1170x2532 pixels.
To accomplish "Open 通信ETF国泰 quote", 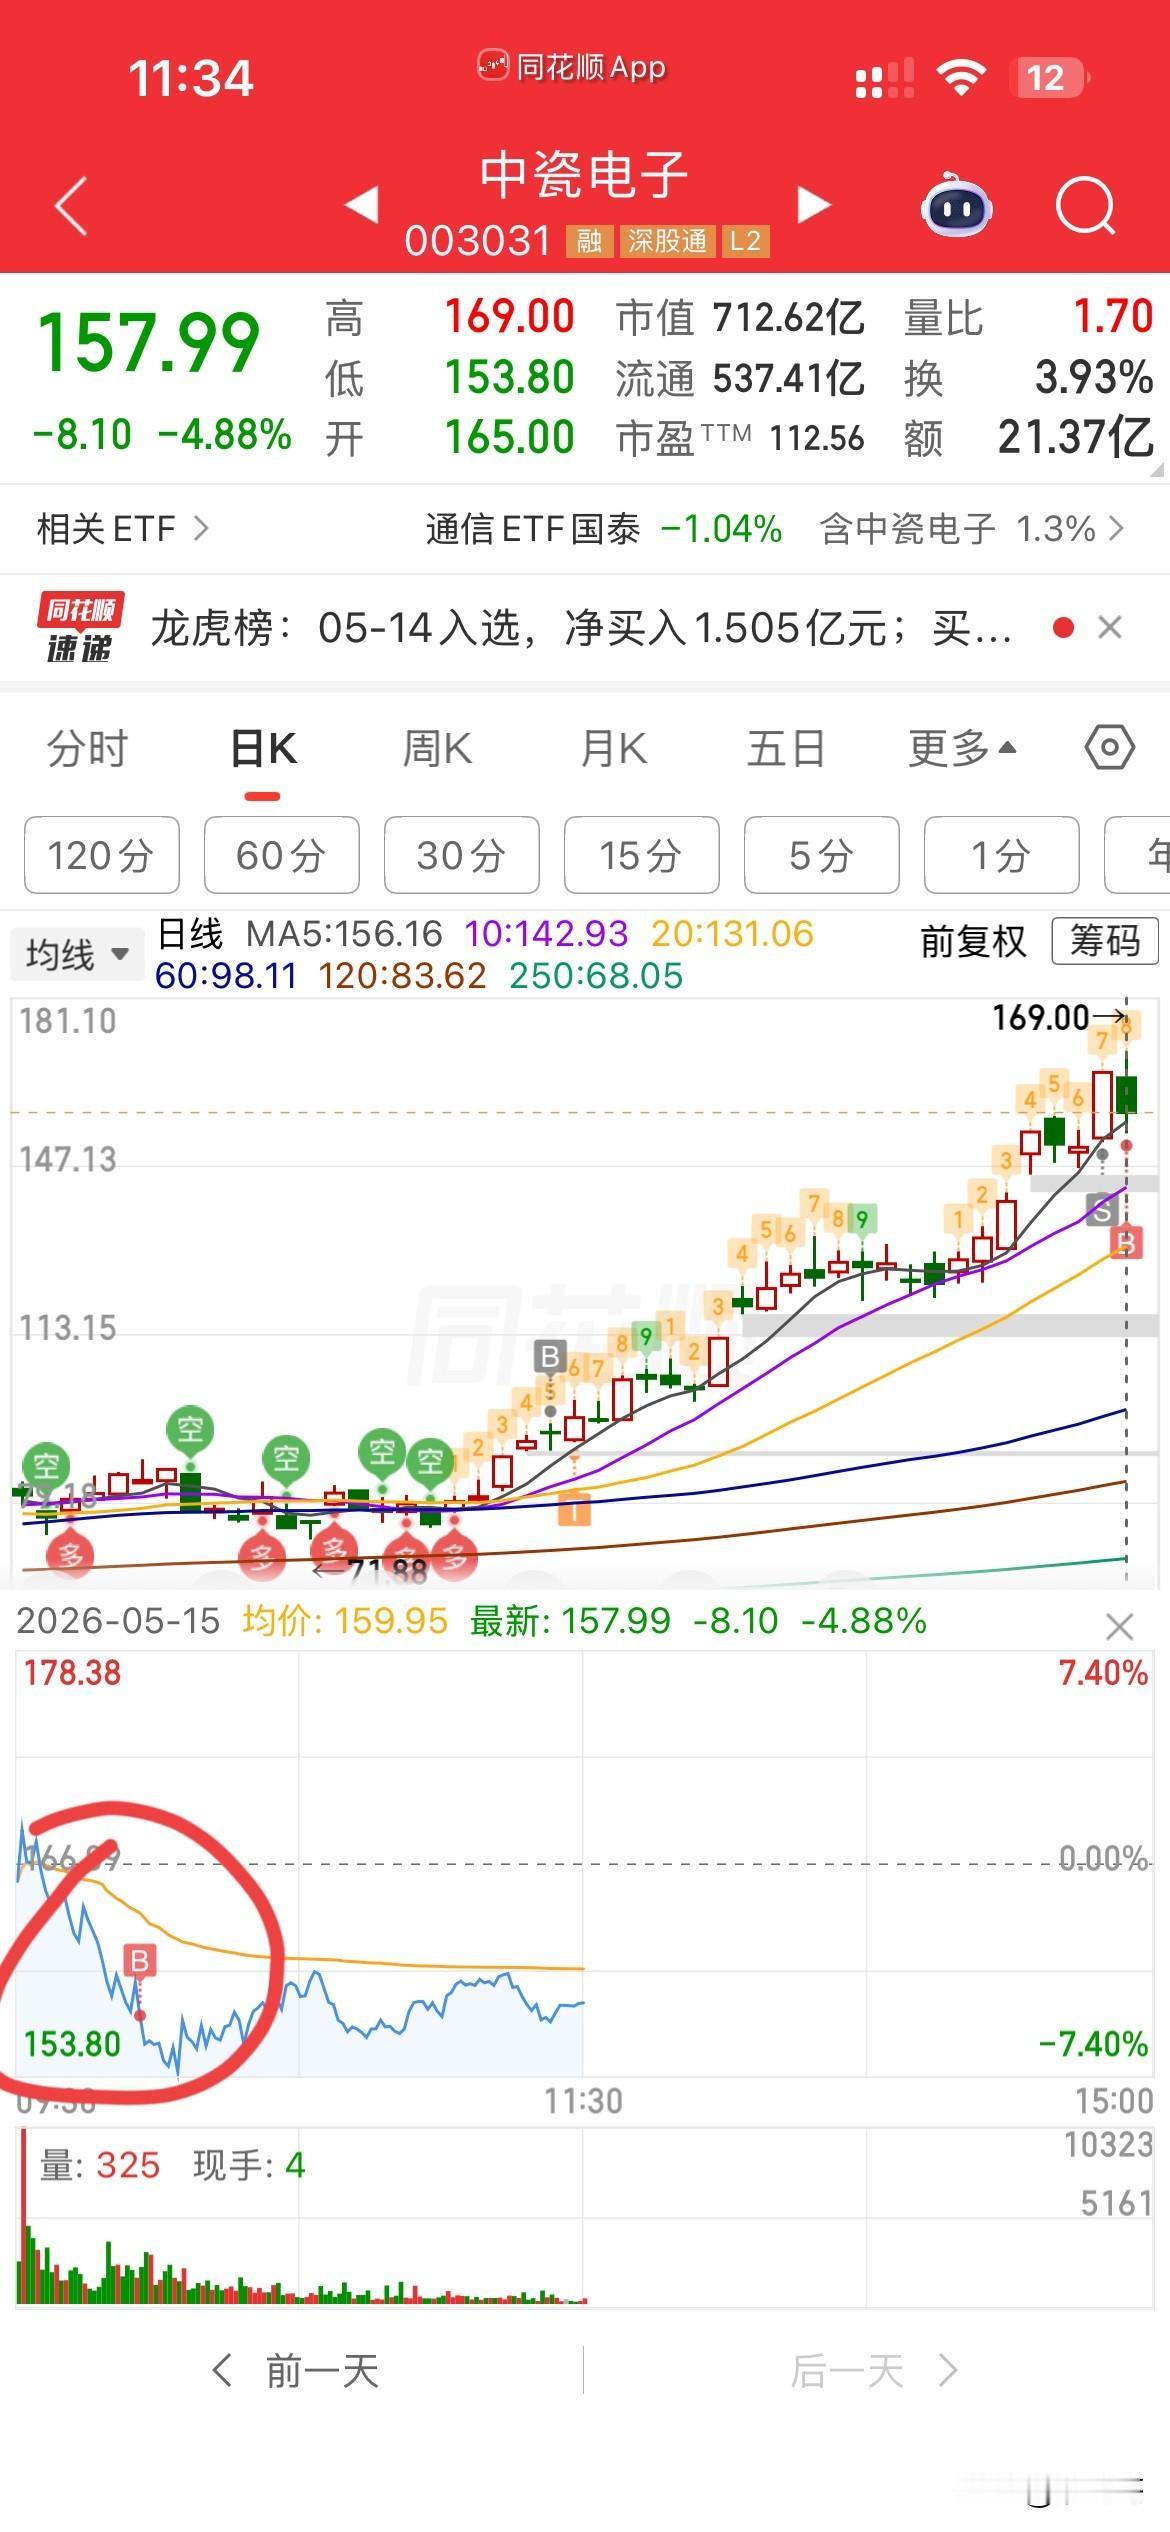I will click(x=603, y=528).
